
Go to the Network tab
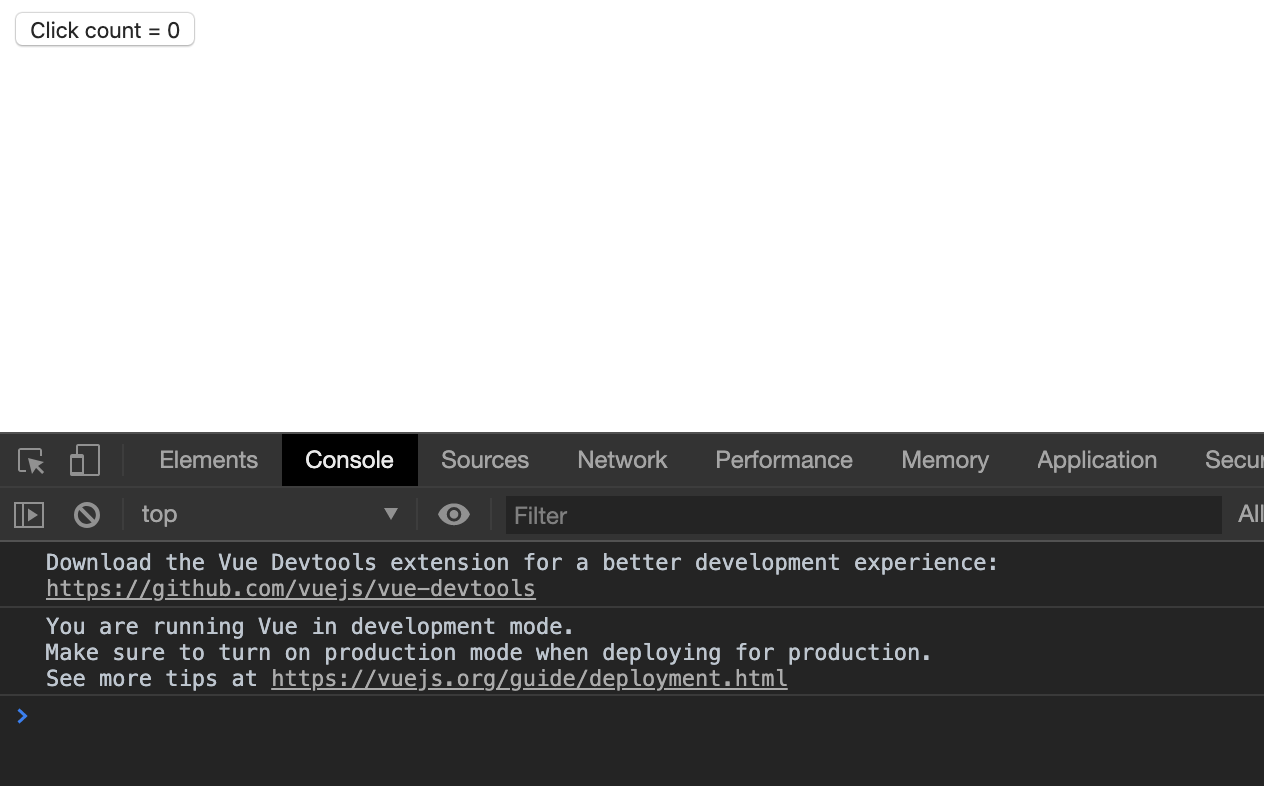tap(622, 460)
